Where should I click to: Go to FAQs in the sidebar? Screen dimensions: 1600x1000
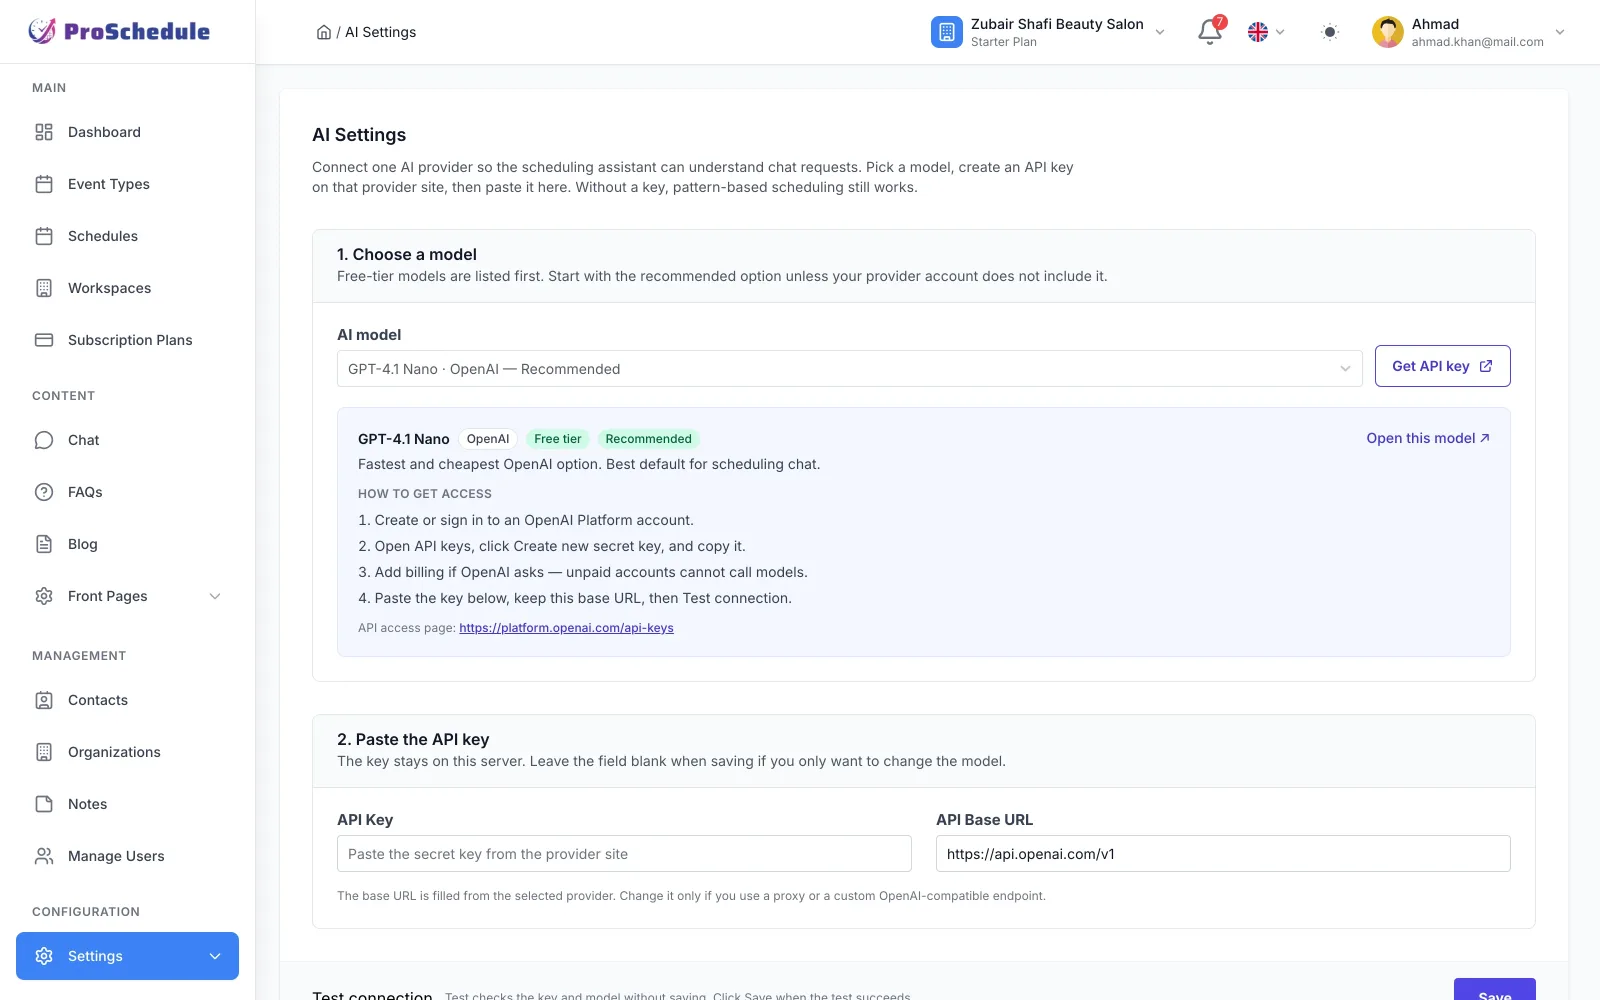click(x=128, y=492)
